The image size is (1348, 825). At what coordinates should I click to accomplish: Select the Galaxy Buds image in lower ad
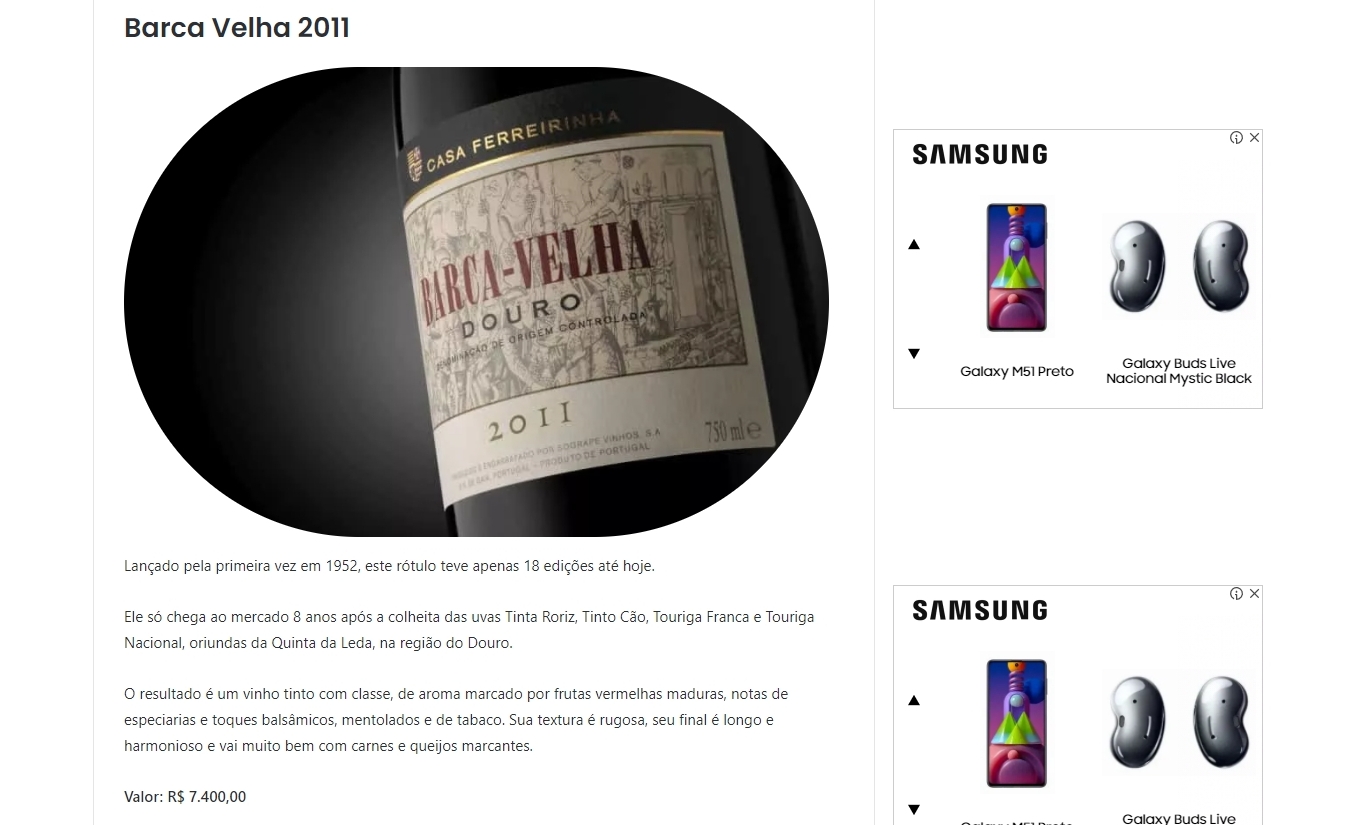point(1179,723)
